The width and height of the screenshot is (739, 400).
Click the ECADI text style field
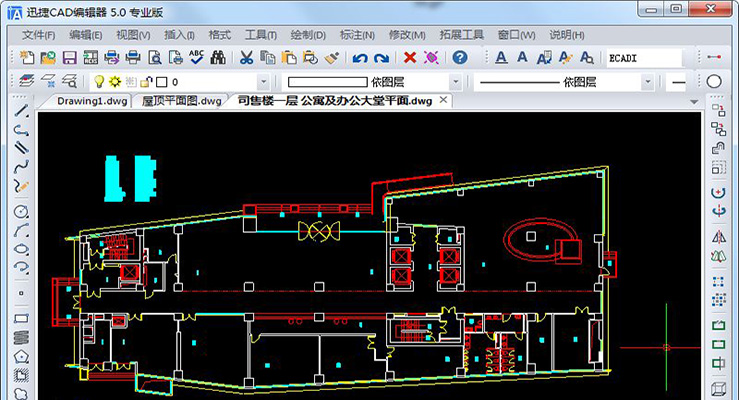click(644, 58)
